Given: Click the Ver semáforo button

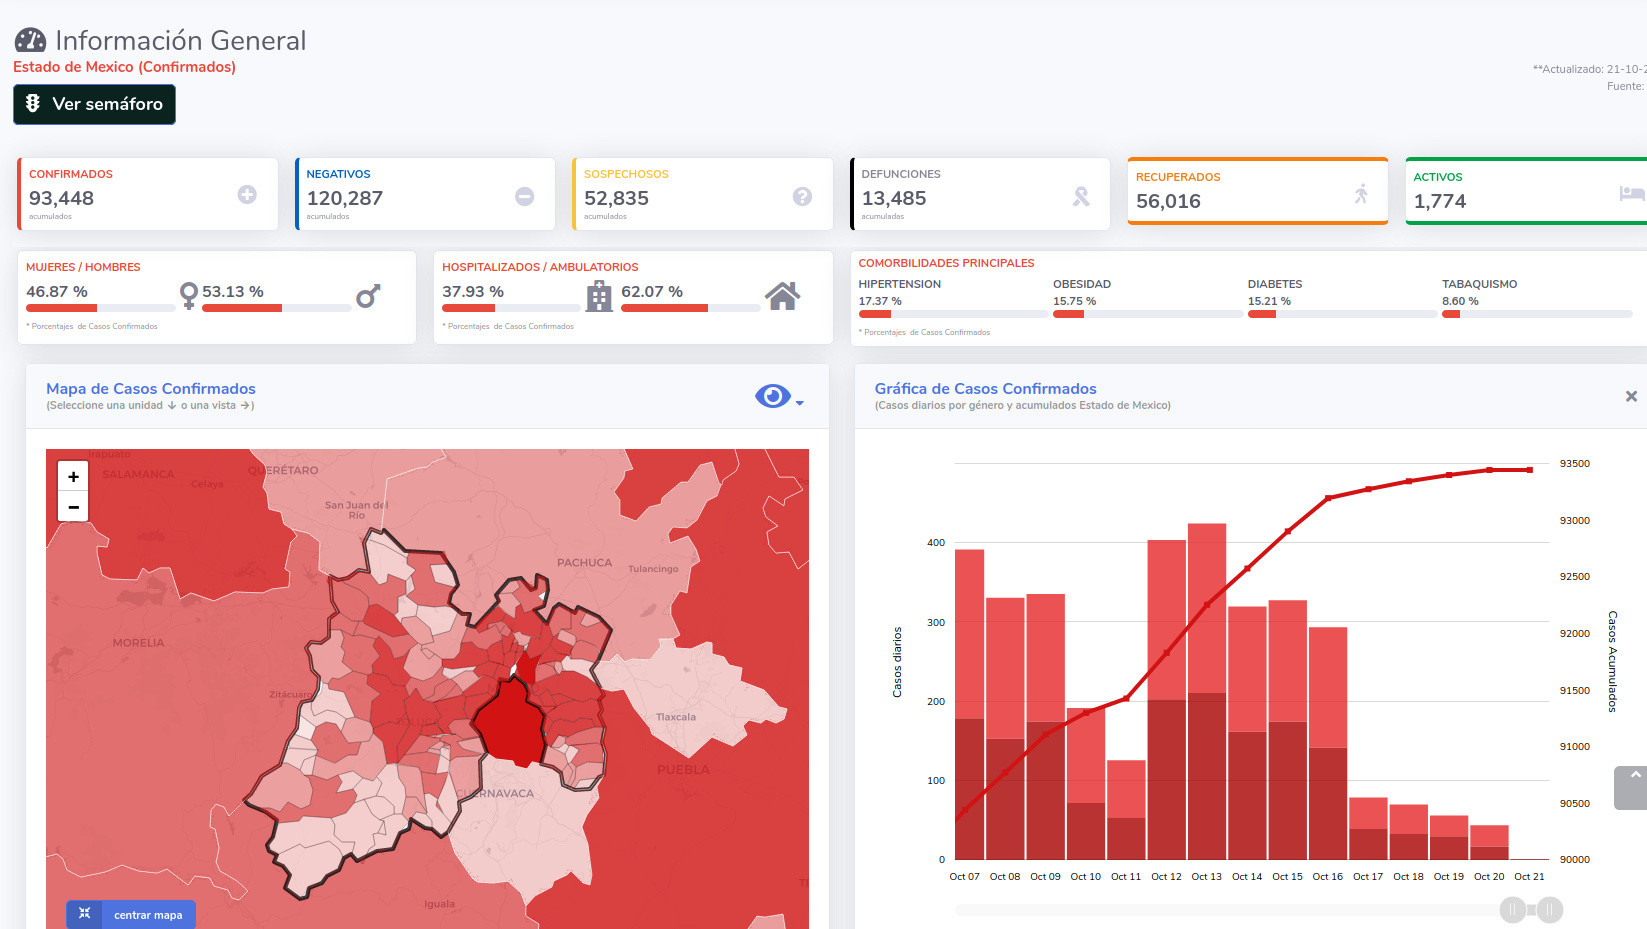Looking at the screenshot, I should coord(94,104).
